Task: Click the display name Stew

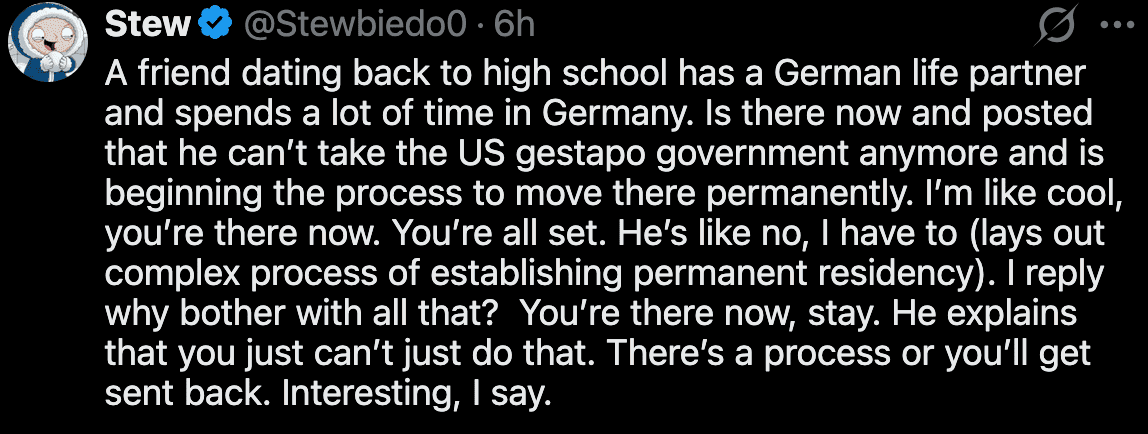Action: pos(146,24)
